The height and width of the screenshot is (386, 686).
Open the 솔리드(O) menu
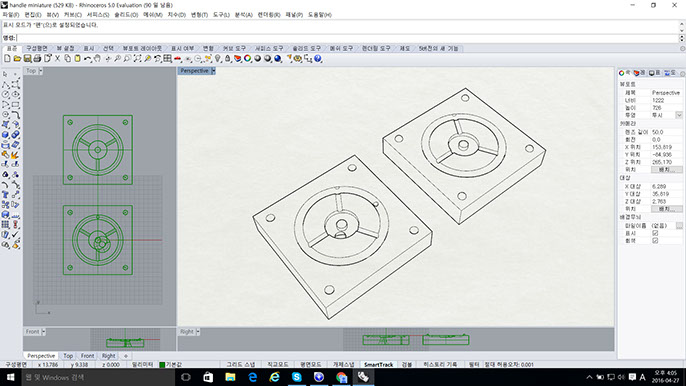point(126,14)
